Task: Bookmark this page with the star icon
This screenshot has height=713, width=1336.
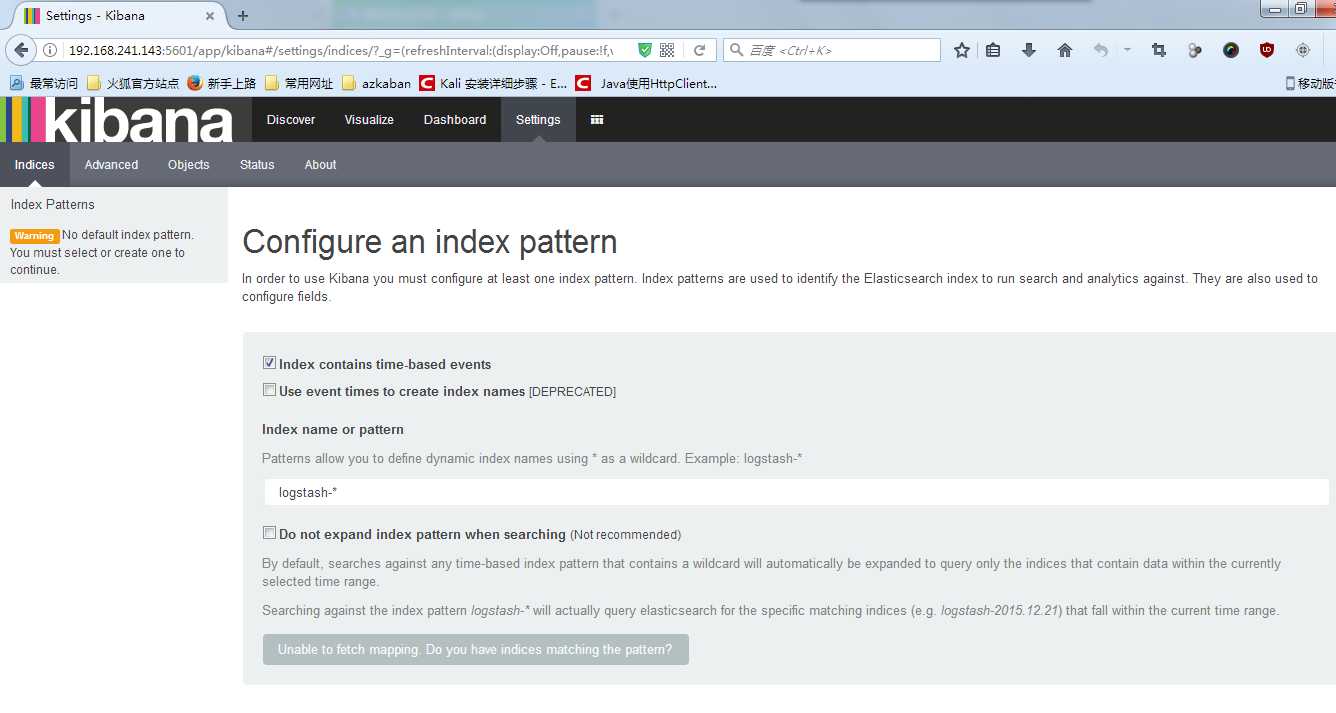Action: tap(962, 50)
